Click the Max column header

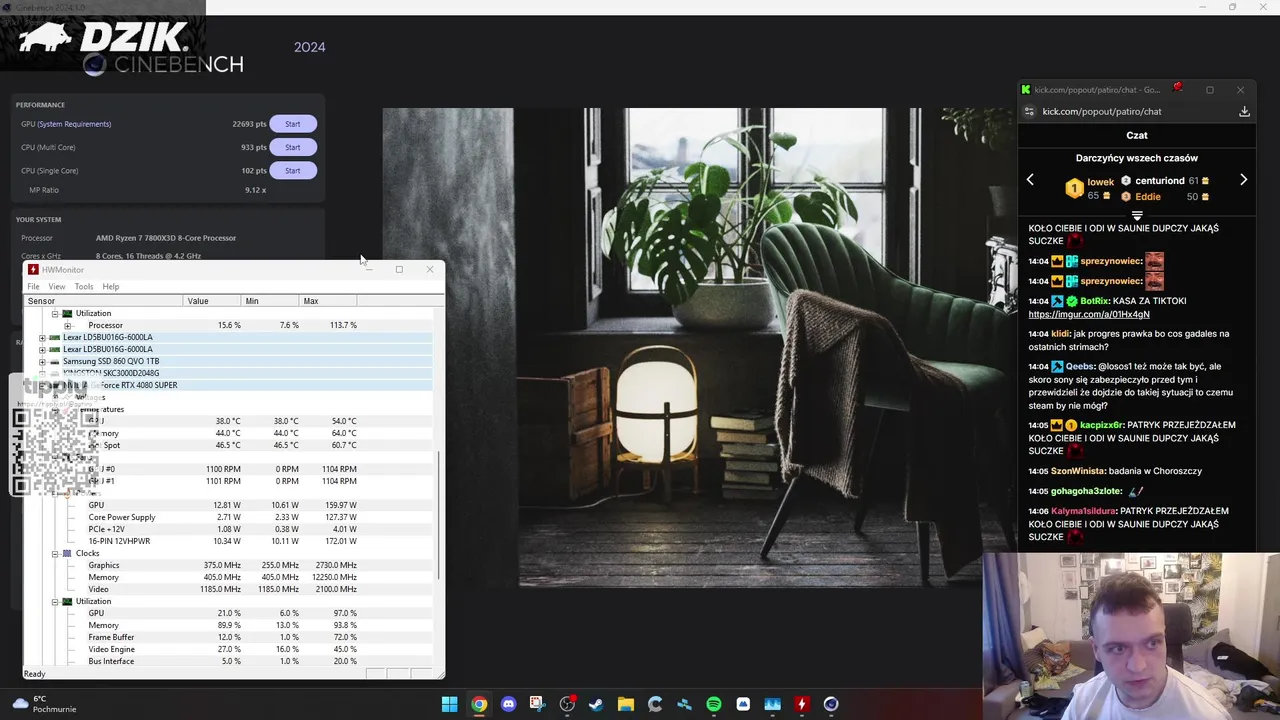pos(329,301)
